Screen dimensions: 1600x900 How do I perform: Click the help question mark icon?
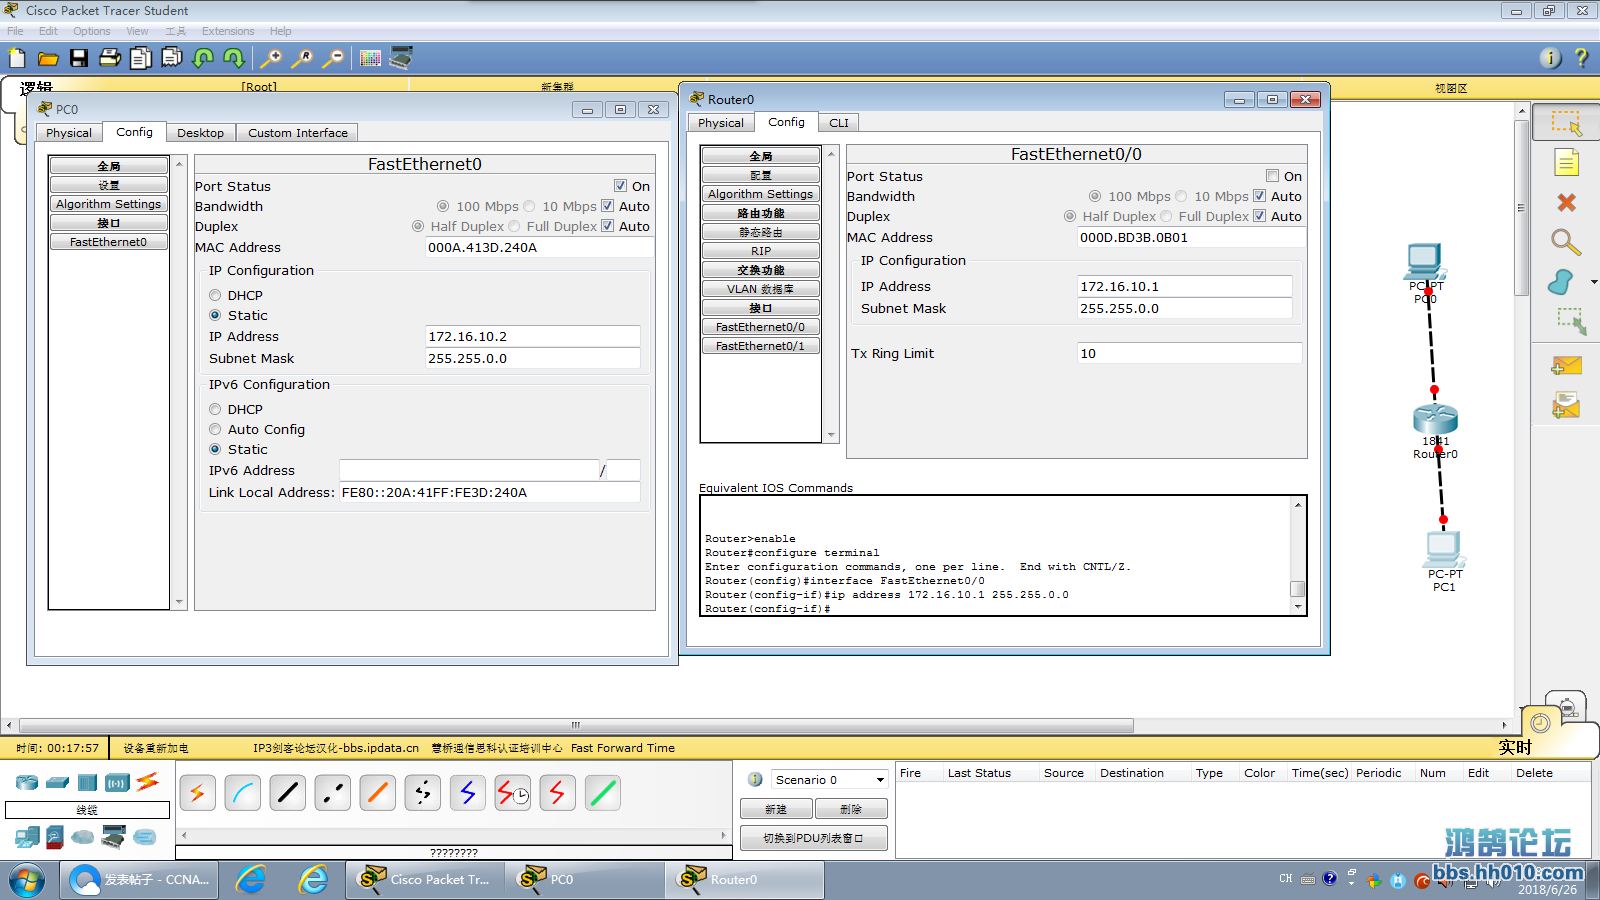(x=1581, y=58)
